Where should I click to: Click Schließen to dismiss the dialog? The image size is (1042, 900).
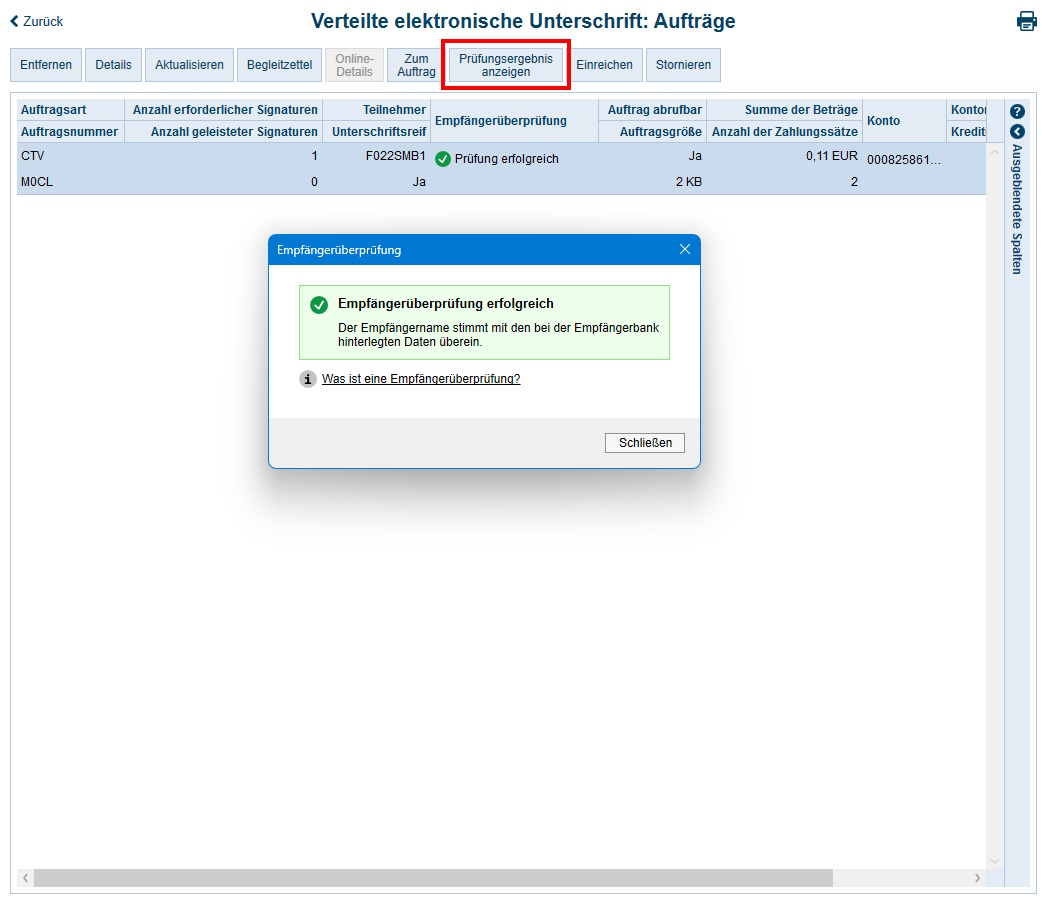[x=644, y=442]
